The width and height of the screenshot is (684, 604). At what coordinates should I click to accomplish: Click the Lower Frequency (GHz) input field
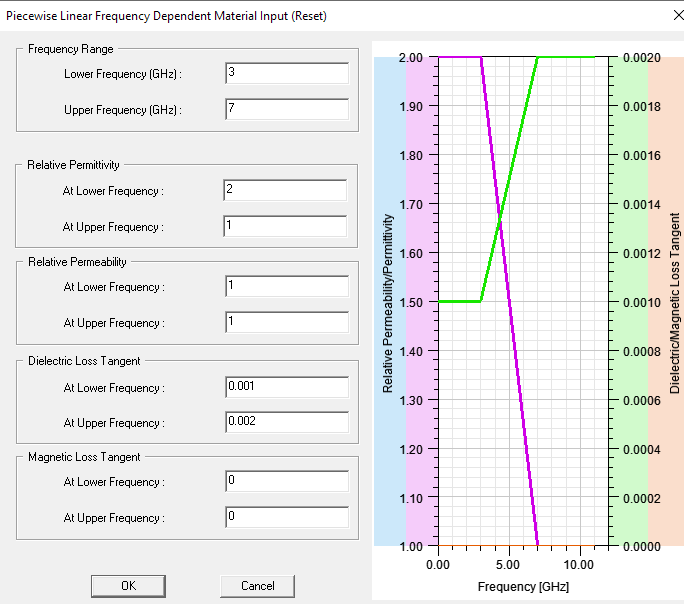click(x=286, y=74)
